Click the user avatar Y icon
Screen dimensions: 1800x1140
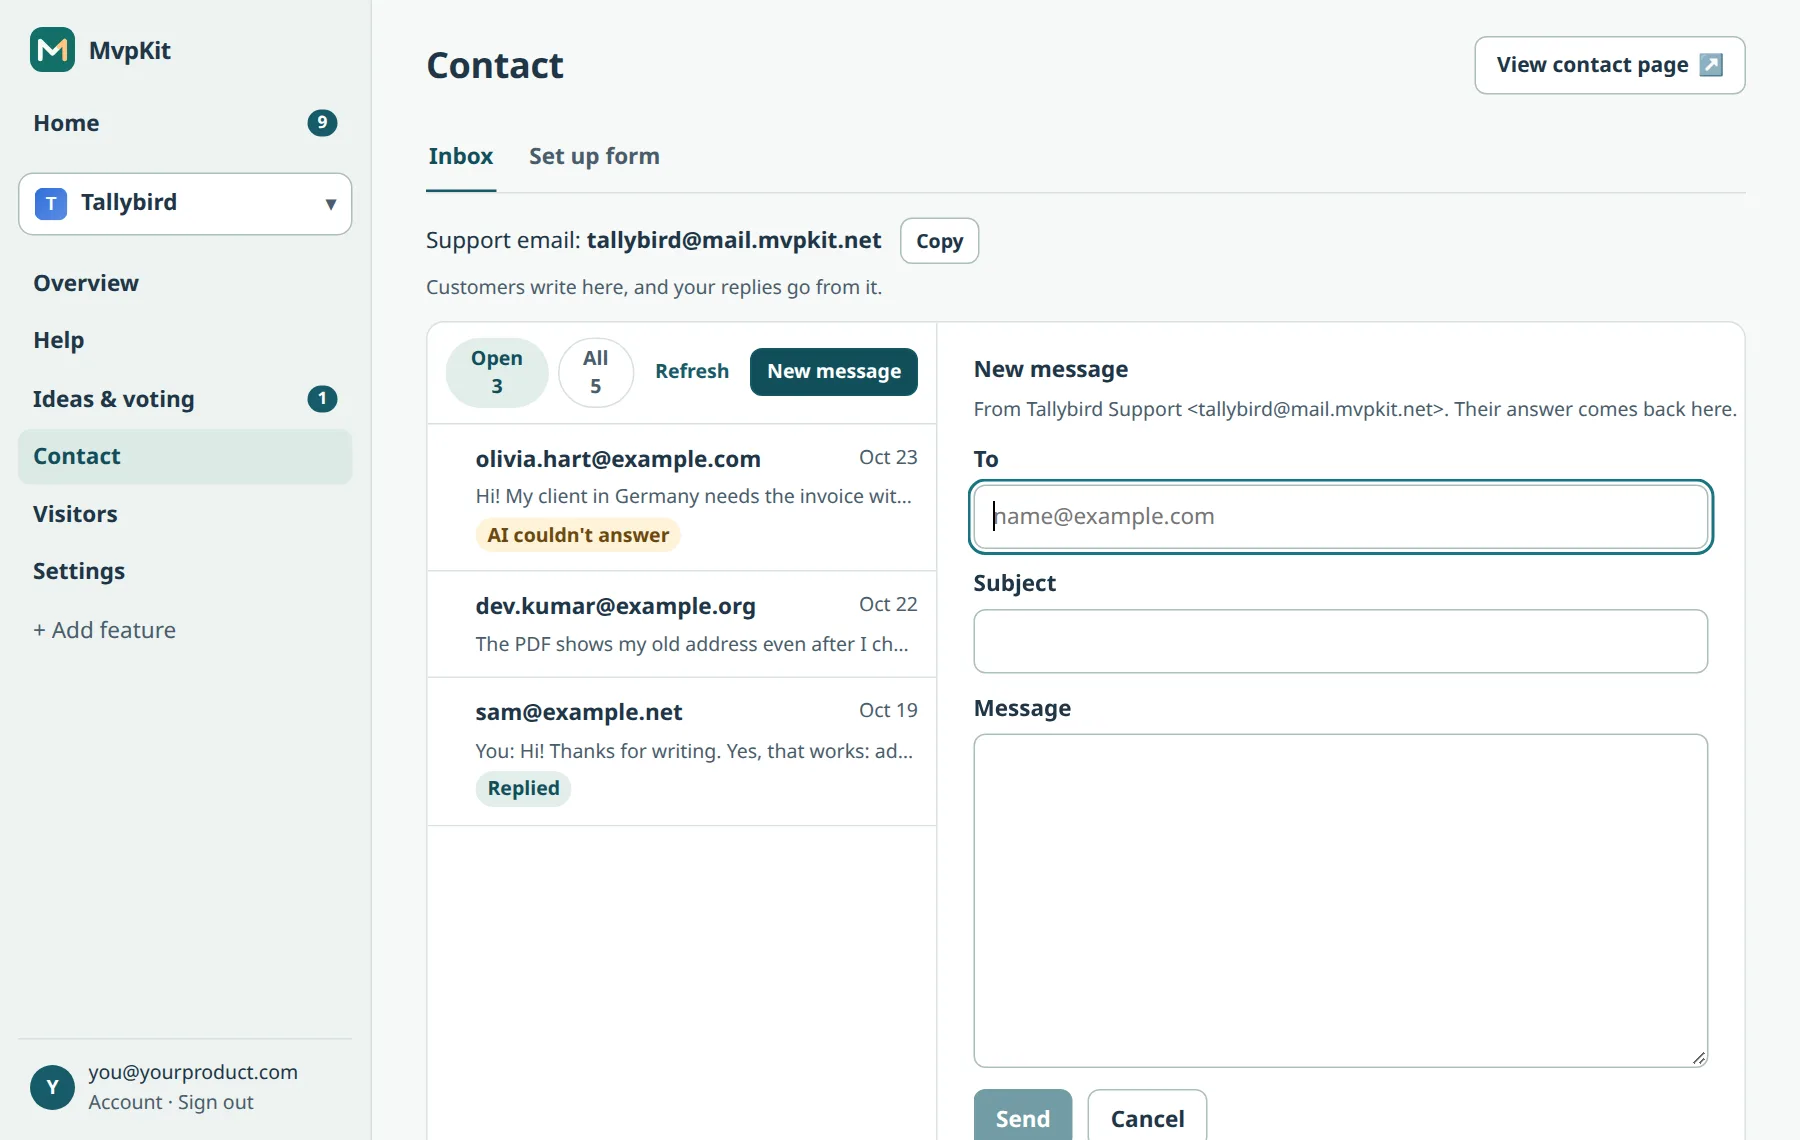(x=52, y=1087)
